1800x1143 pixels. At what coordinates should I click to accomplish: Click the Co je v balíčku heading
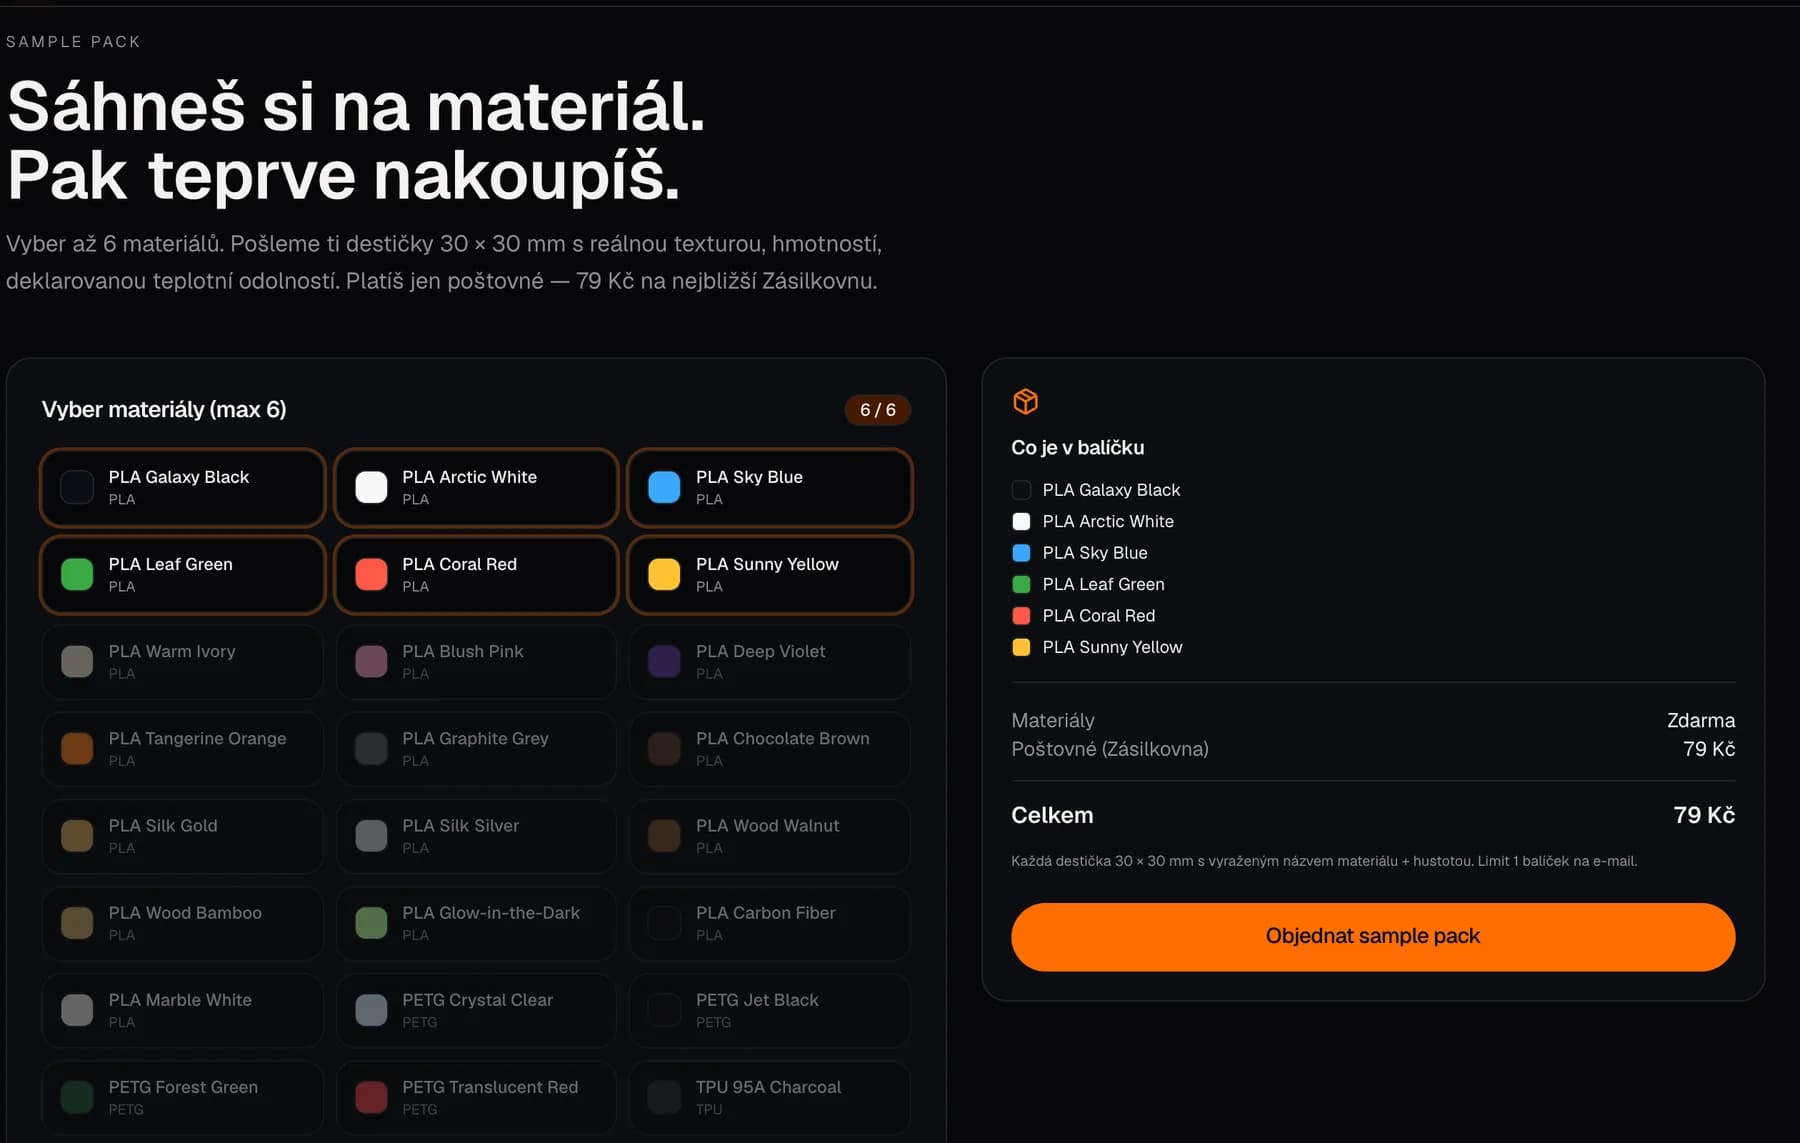pyautogui.click(x=1078, y=448)
